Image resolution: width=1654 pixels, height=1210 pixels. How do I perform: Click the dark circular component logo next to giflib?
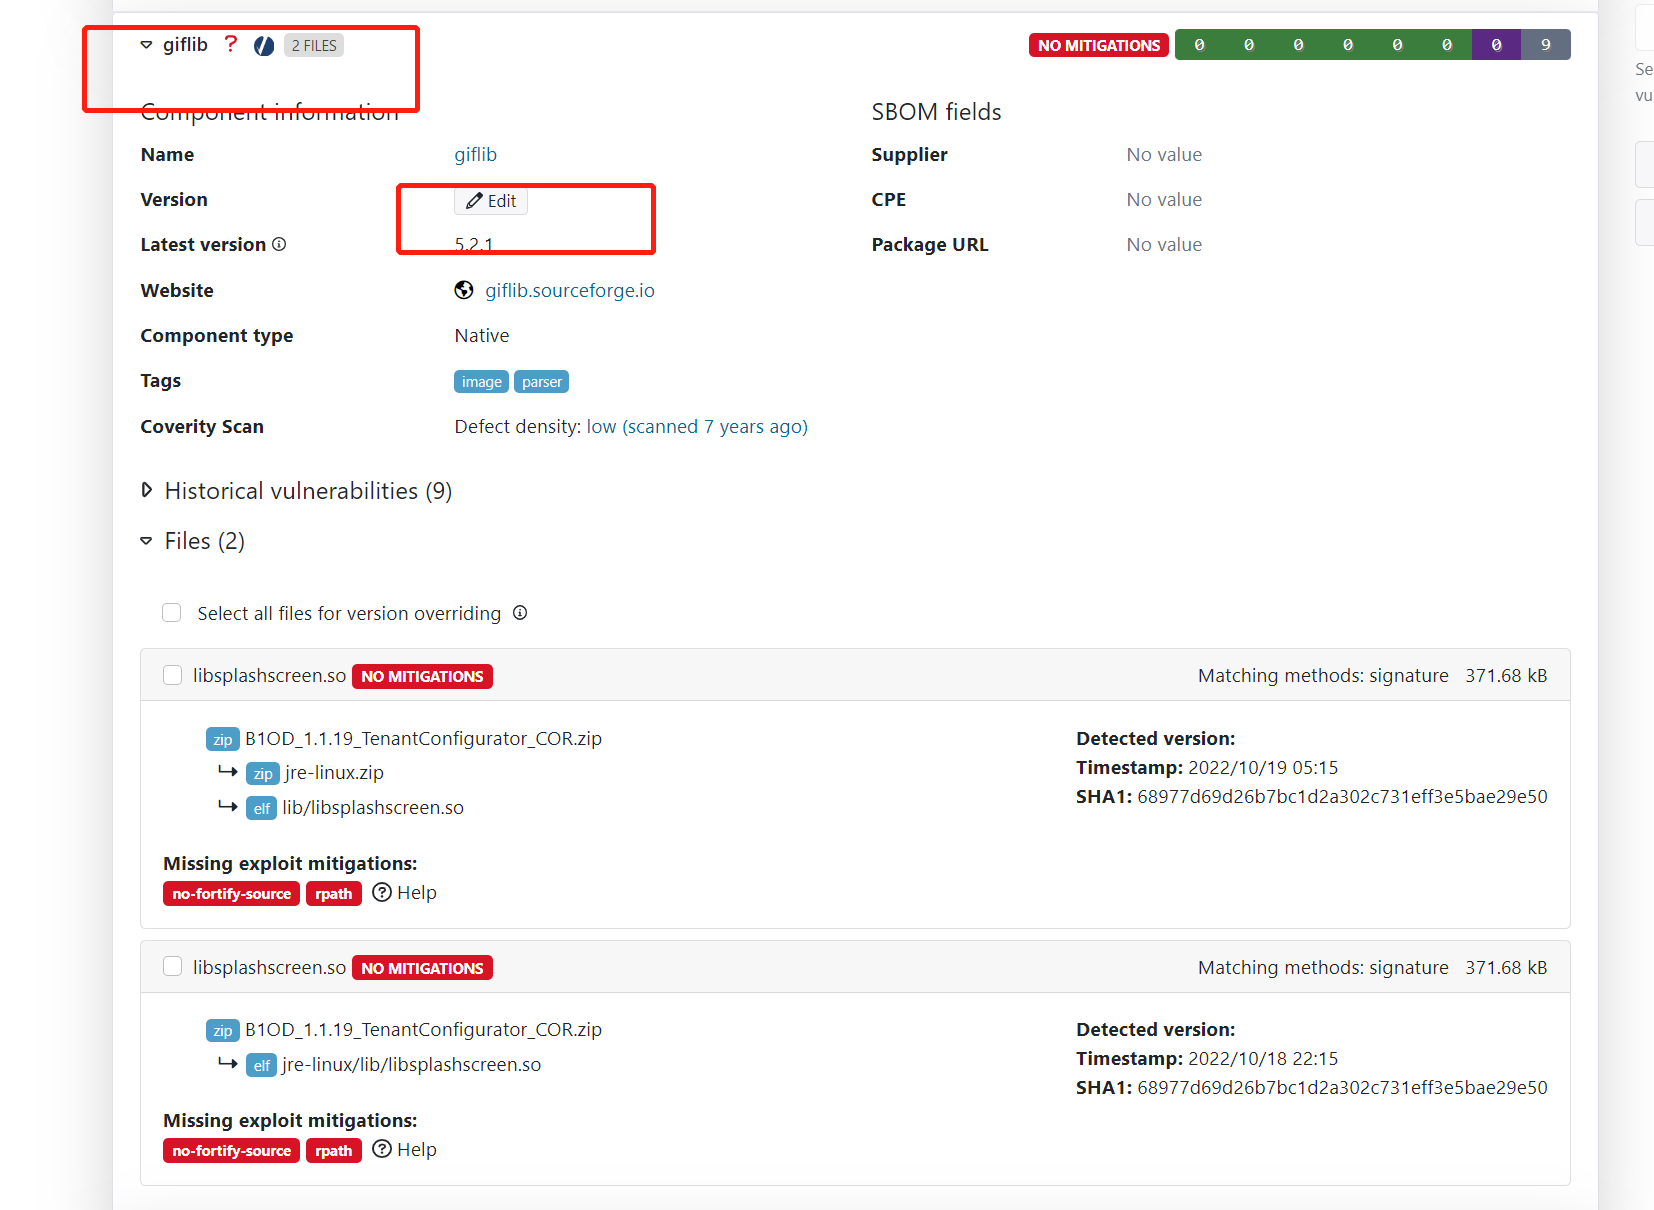point(263,45)
